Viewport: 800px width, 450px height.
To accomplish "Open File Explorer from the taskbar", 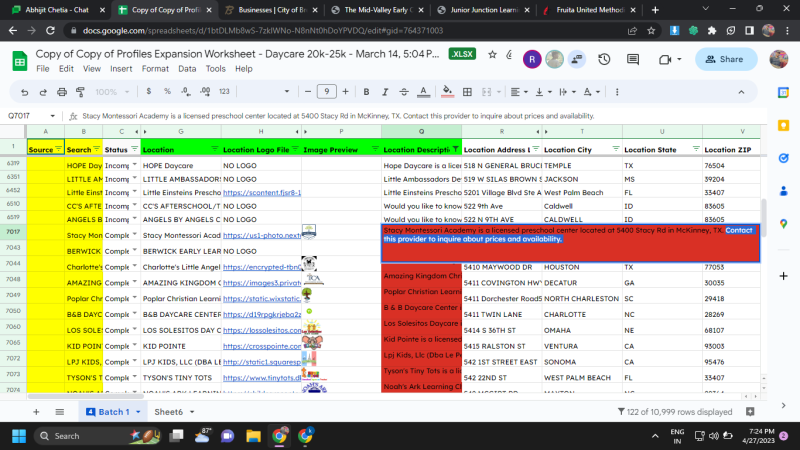I will click(x=253, y=436).
